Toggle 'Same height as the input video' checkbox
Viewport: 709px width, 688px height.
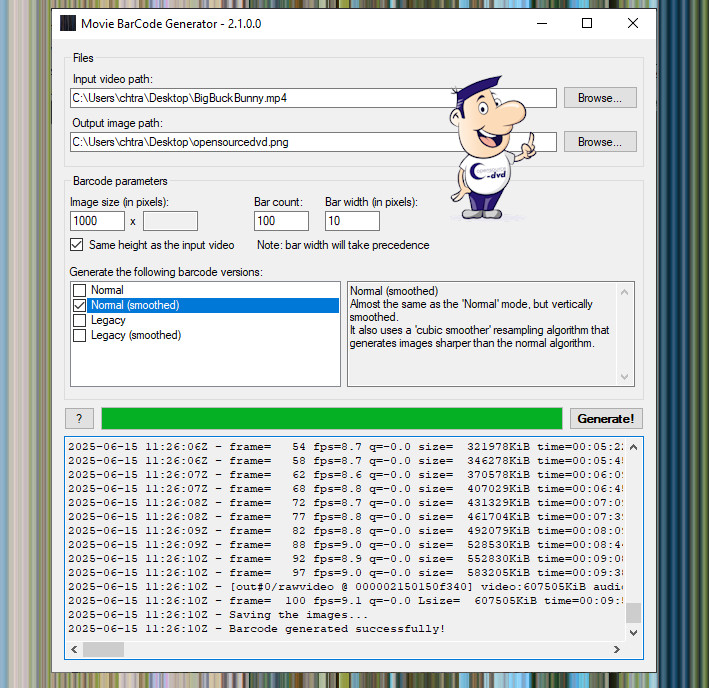coord(77,245)
